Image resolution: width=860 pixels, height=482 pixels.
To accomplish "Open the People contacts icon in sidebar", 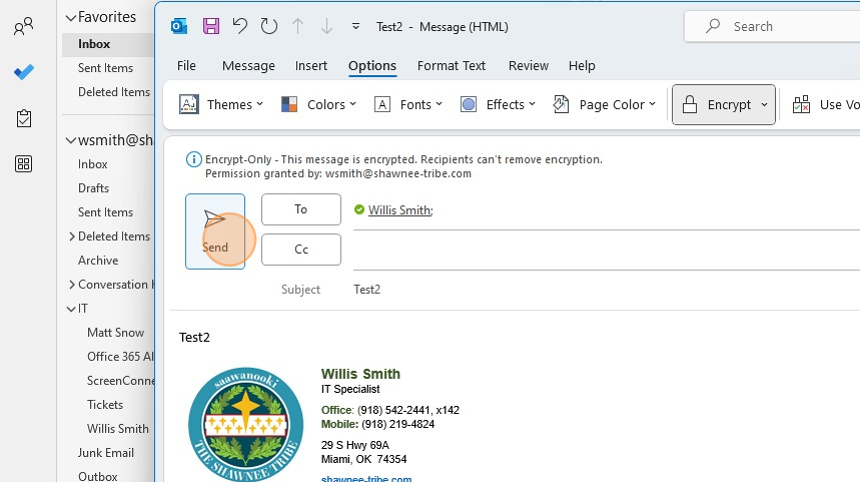I will point(24,26).
